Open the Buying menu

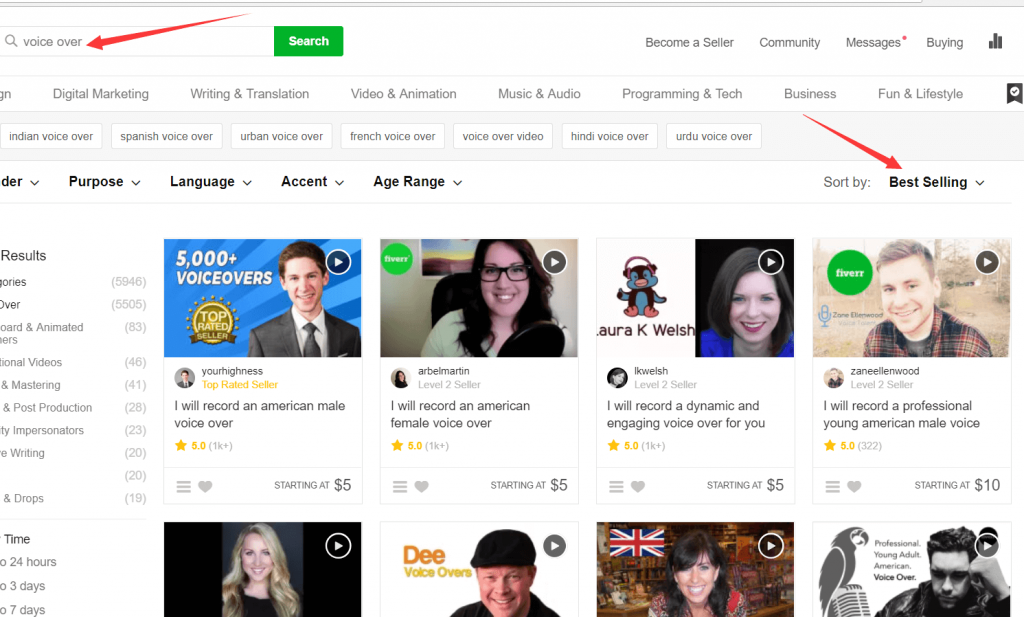coord(944,42)
